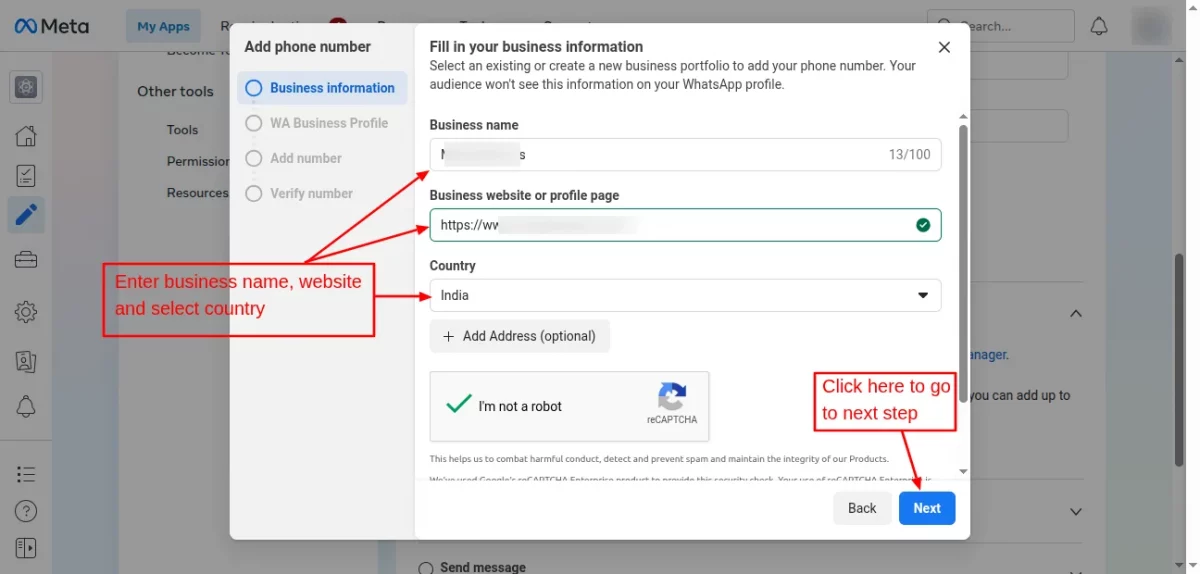Viewport: 1200px width, 574px height.
Task: Open the briefcase icon in sidebar
Action: pyautogui.click(x=26, y=260)
